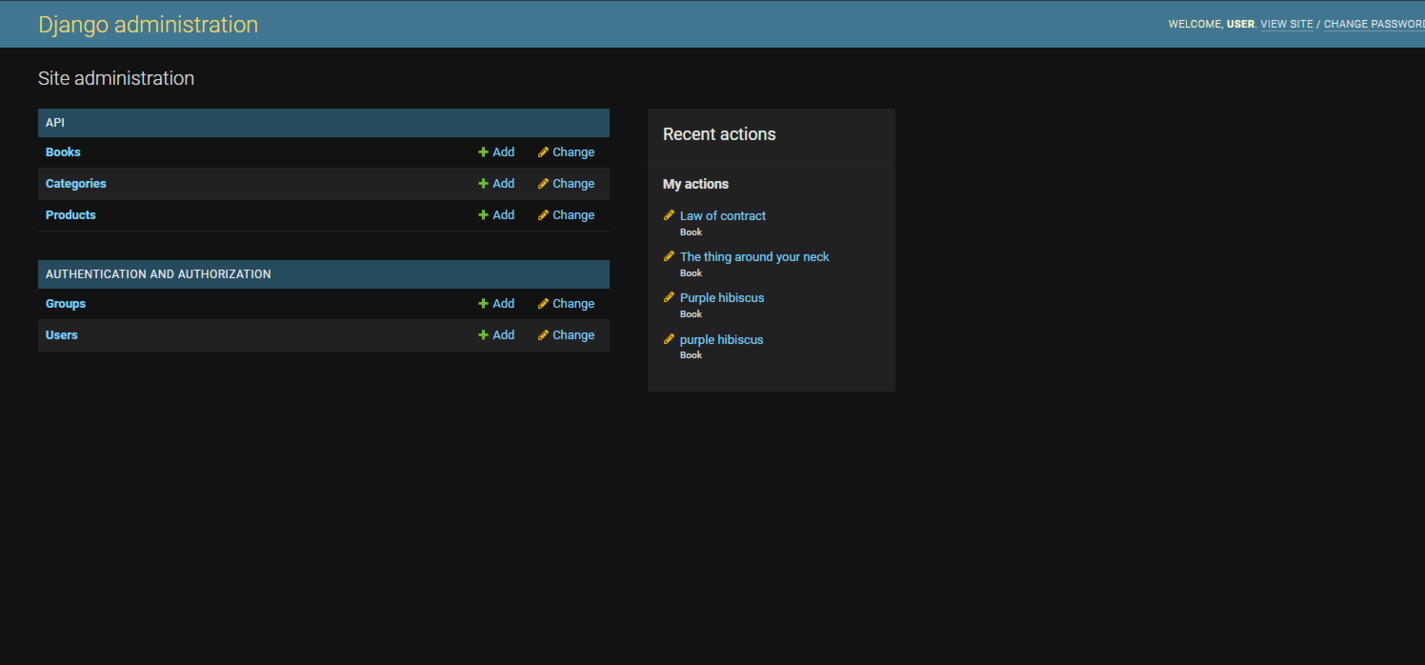Click the pencil icon beside Users row
The image size is (1425, 665).
541,335
